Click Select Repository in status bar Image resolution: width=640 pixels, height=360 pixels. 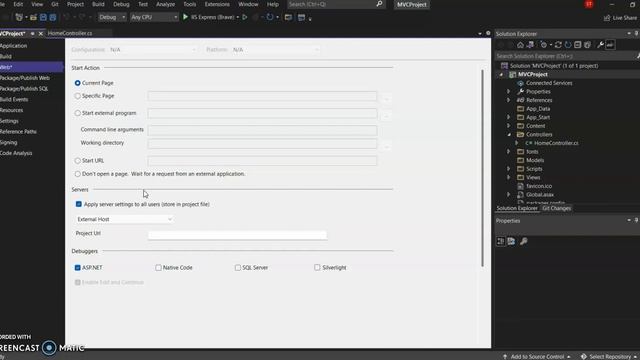coord(608,357)
